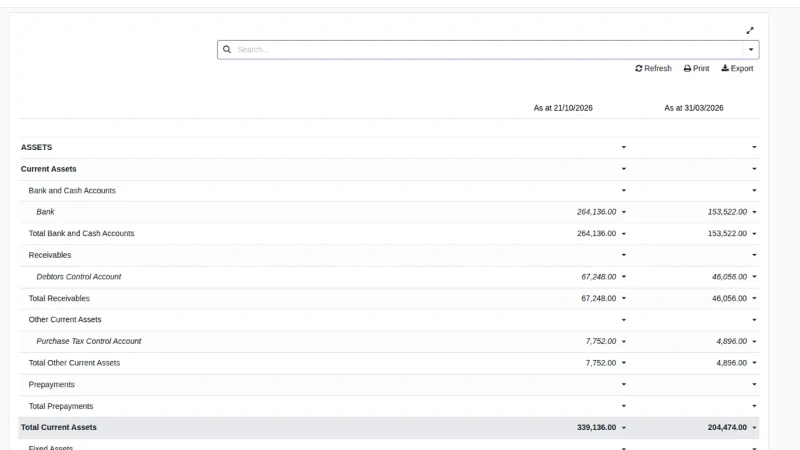The image size is (800, 450).
Task: Click the italic Purchase Tax value 7,752.00
Action: click(x=601, y=341)
